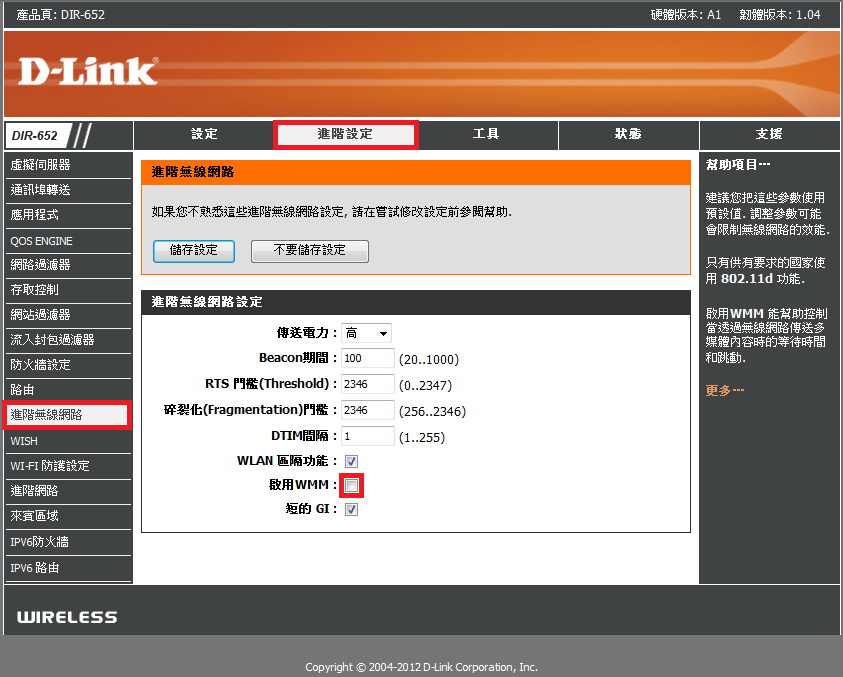The width and height of the screenshot is (843, 677).
Task: Toggle the WLAN 區隔功能 checkbox
Action: 351,461
